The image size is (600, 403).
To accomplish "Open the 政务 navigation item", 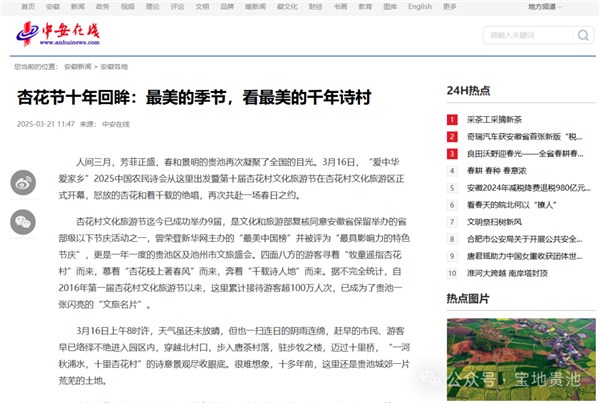I will [103, 6].
